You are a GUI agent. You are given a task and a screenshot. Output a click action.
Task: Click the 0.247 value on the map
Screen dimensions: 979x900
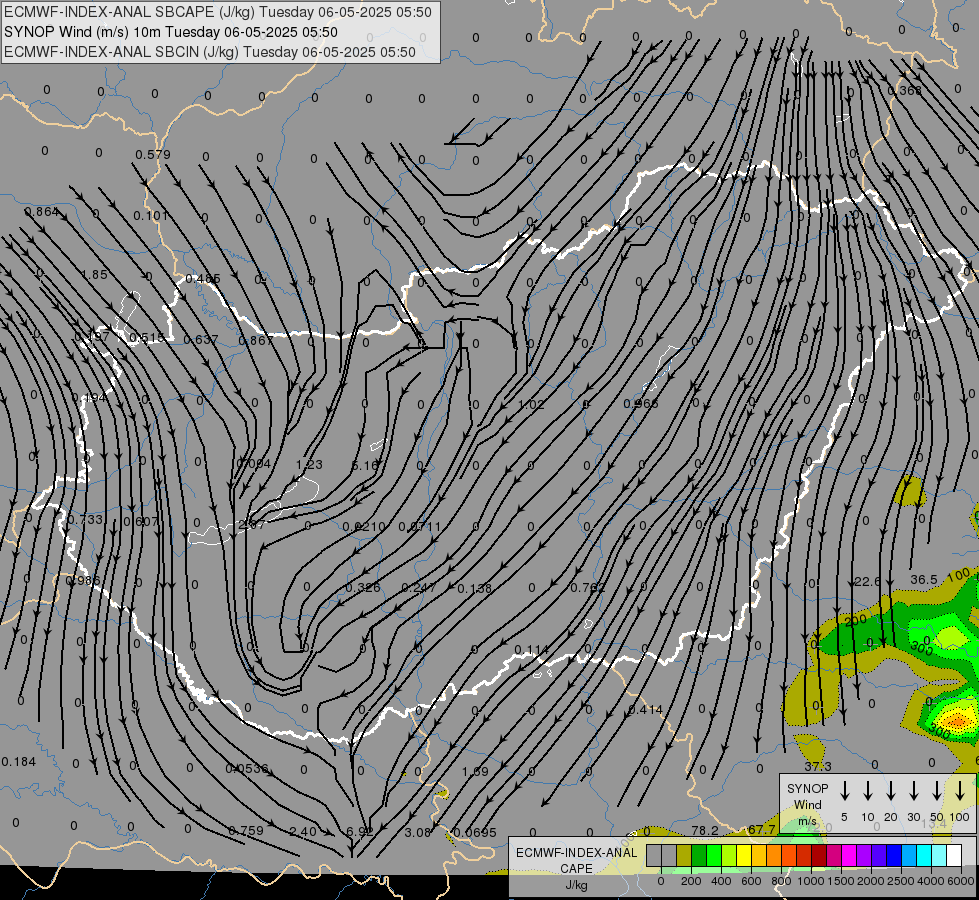pos(418,587)
